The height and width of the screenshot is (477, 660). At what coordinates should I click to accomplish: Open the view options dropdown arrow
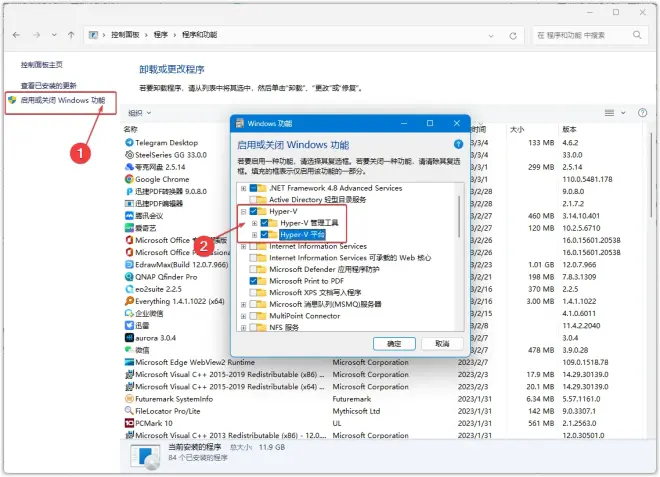tap(623, 113)
